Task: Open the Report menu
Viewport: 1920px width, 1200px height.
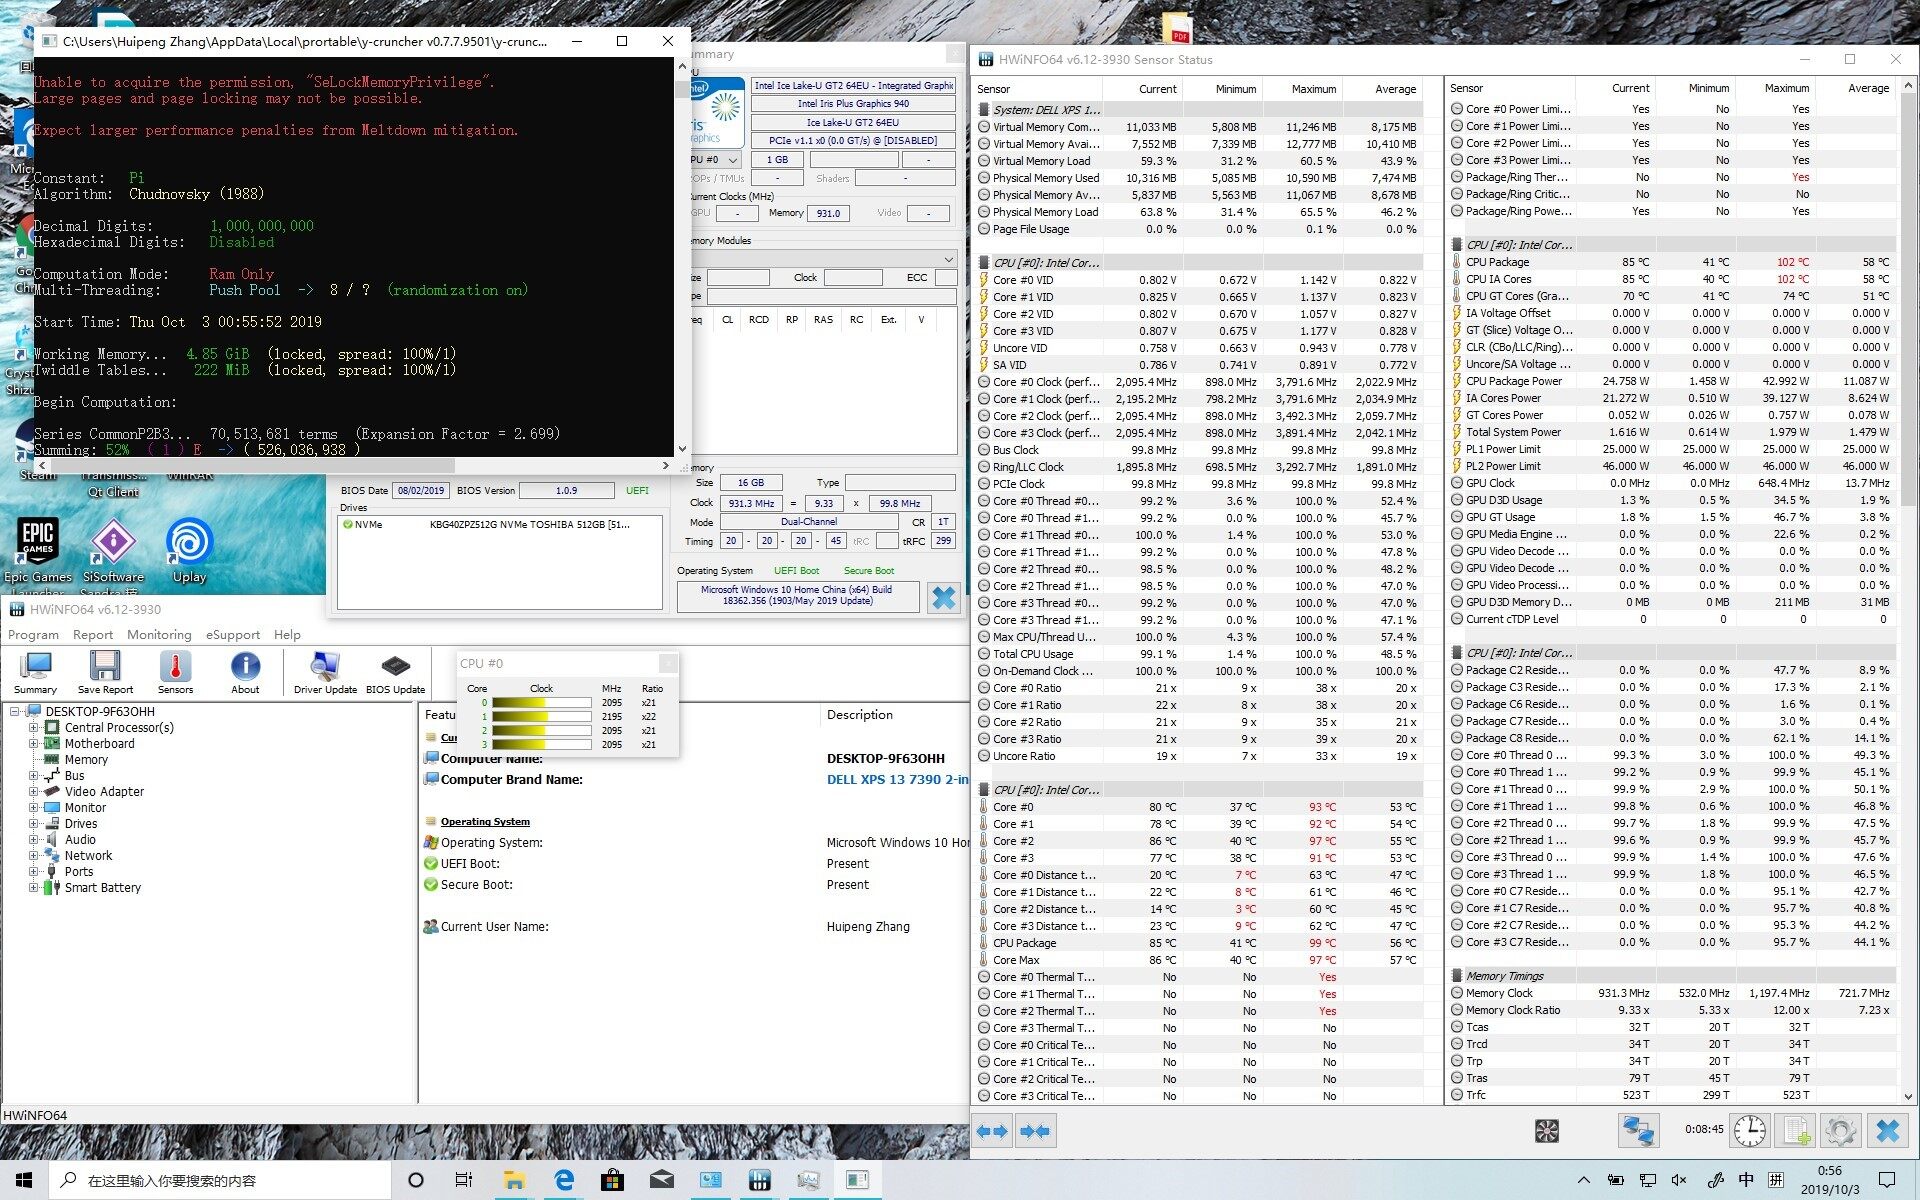Action: pyautogui.click(x=93, y=635)
